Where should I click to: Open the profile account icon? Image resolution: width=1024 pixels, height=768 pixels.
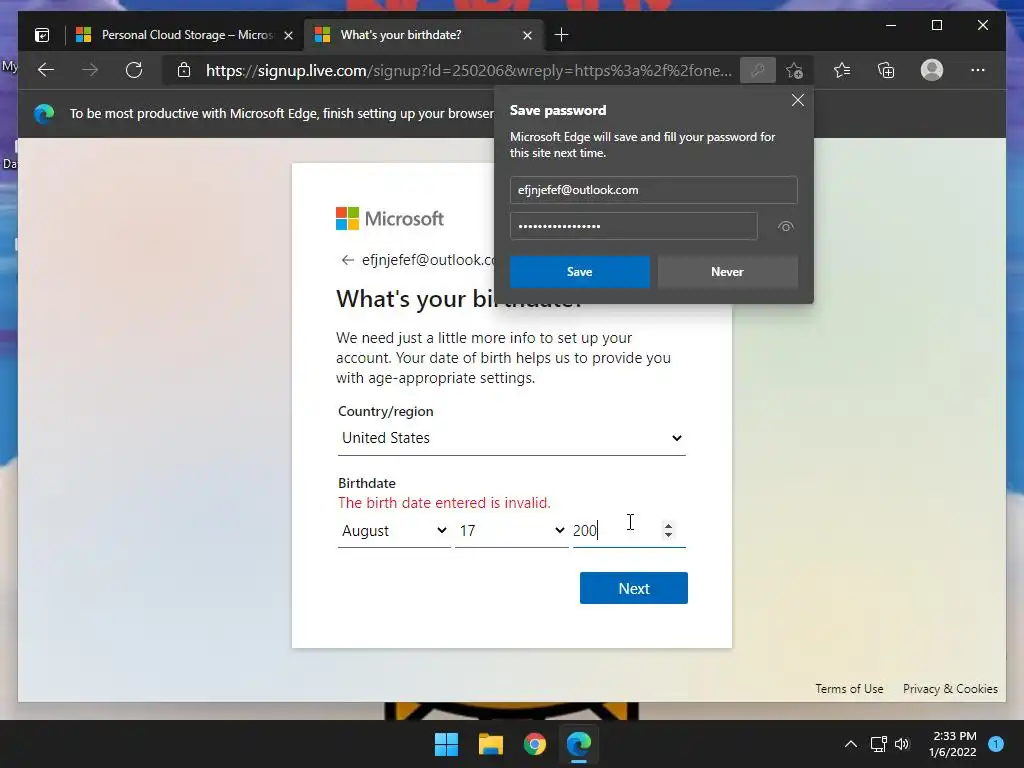[x=932, y=70]
